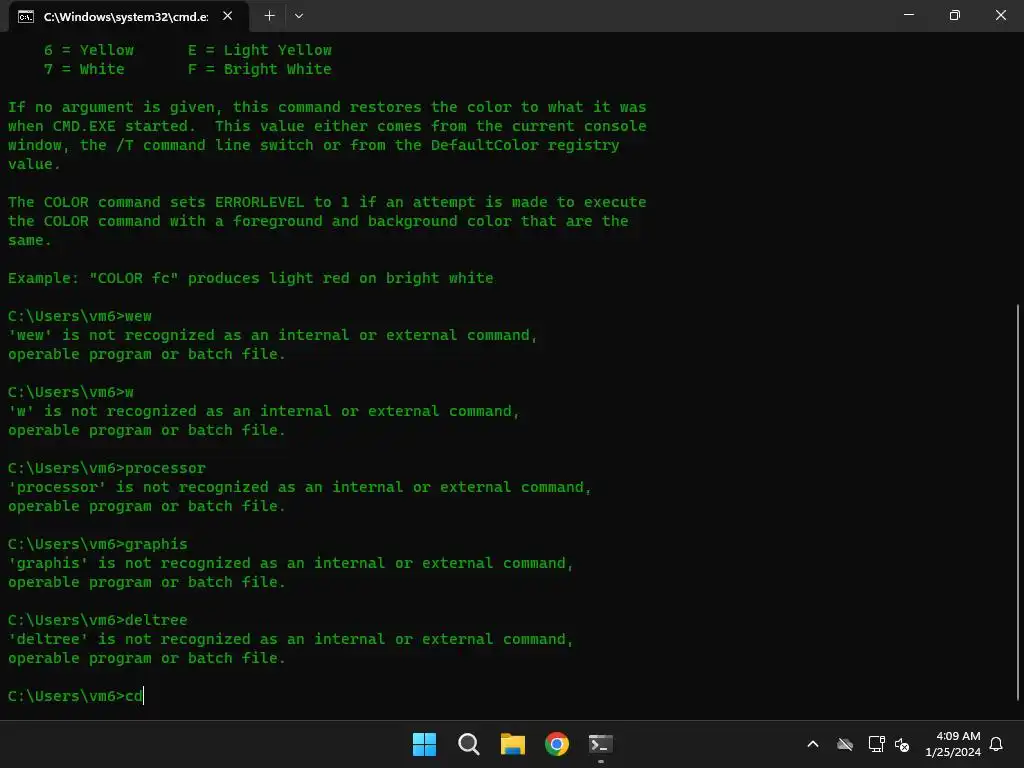This screenshot has width=1024, height=768.
Task: Show hidden system tray icons
Action: pos(813,744)
